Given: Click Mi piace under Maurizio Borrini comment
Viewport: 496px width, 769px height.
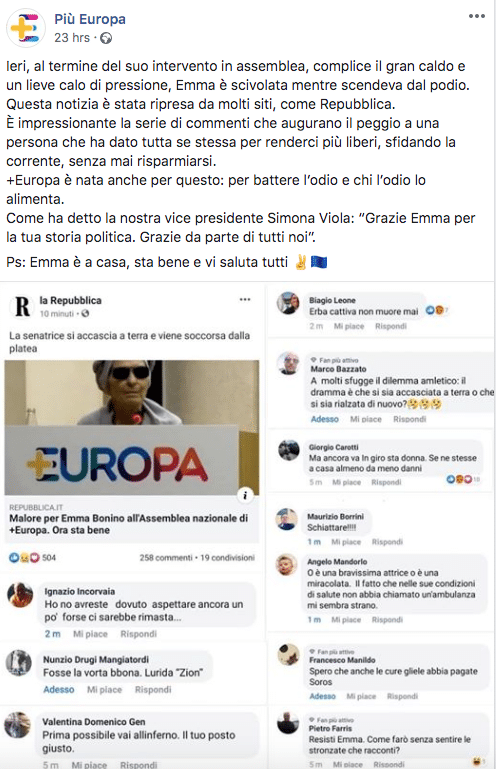Looking at the screenshot, I should coord(346,542).
